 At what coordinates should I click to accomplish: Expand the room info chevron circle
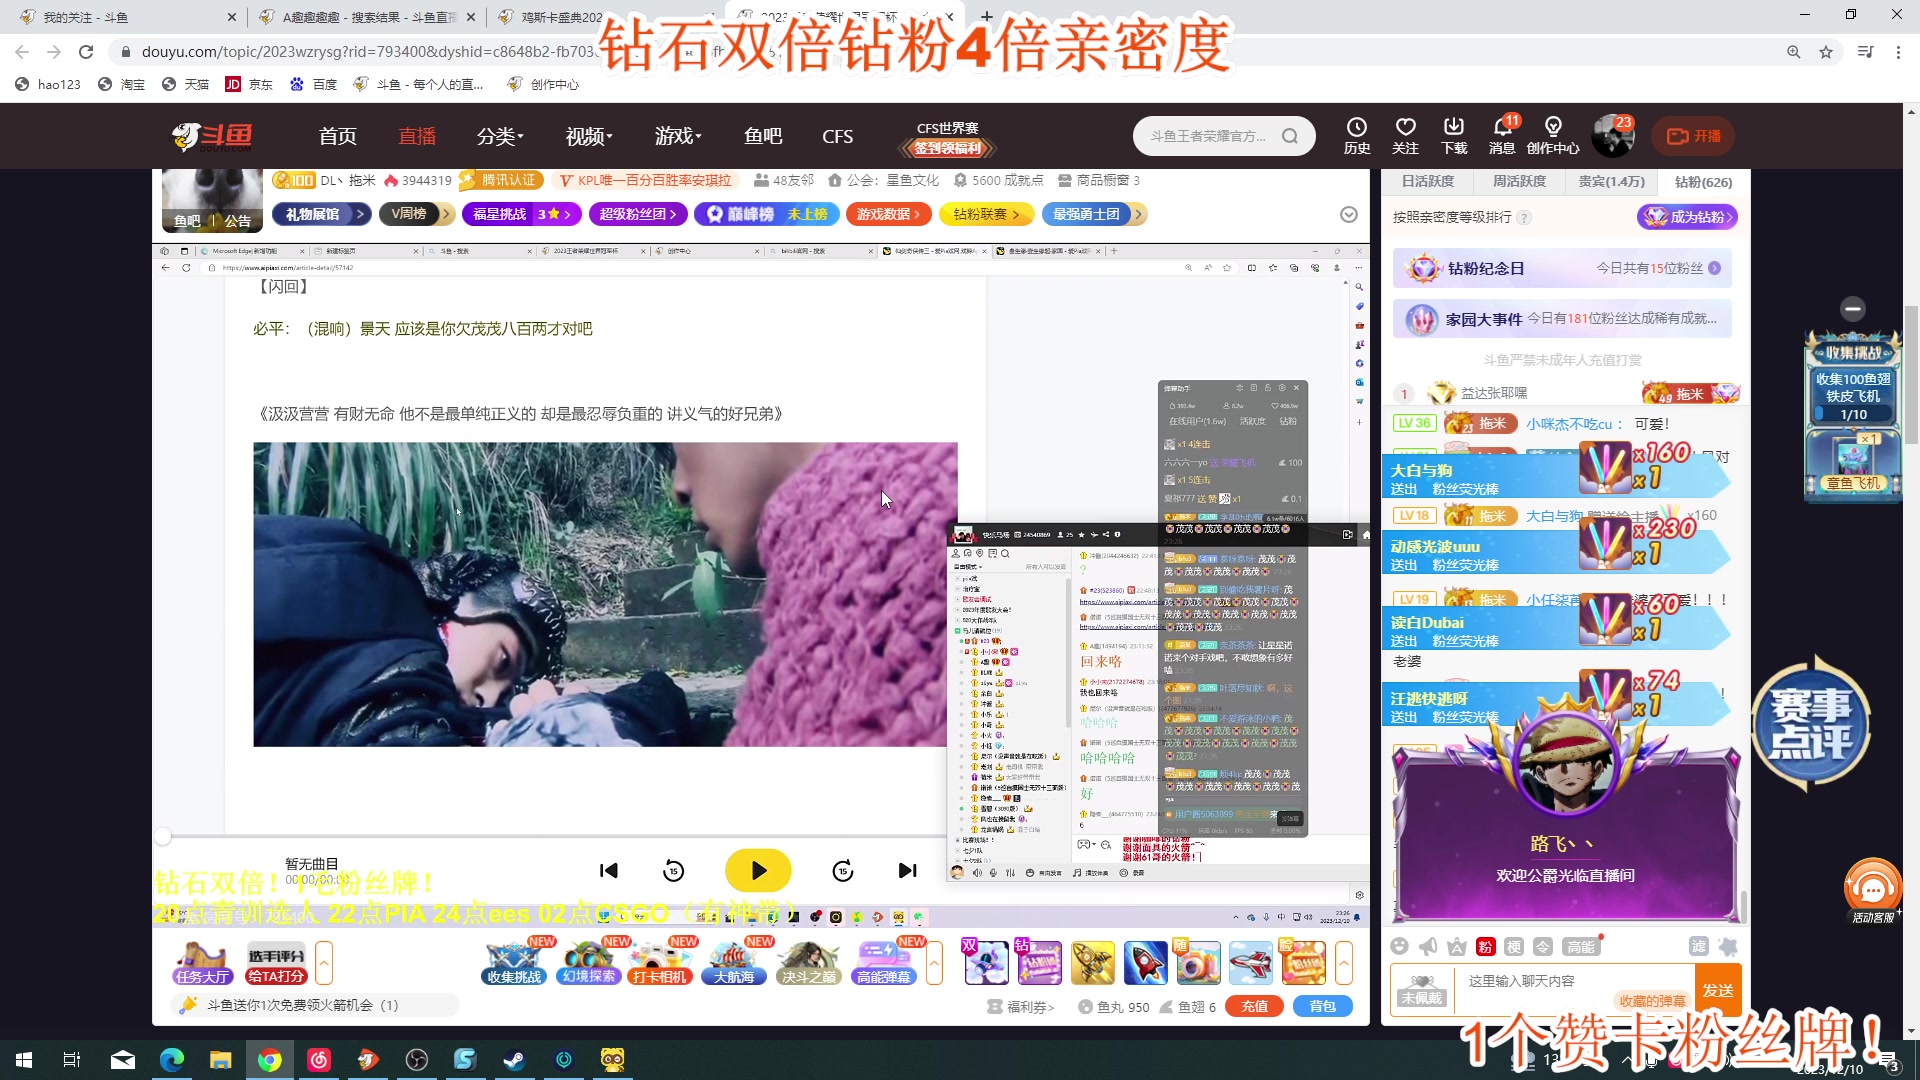tap(1348, 214)
